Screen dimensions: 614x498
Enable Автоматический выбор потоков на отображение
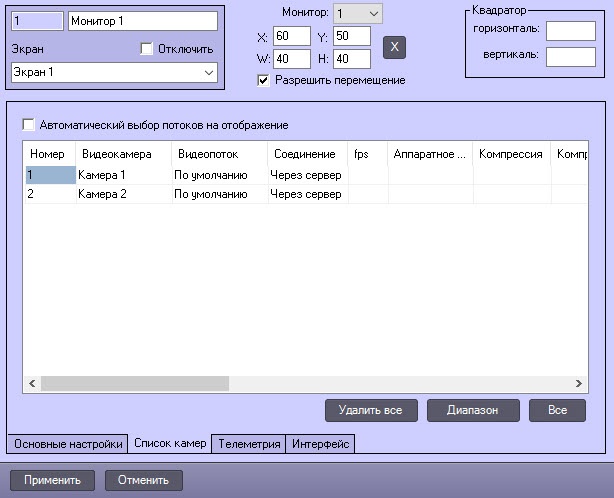coord(28,125)
